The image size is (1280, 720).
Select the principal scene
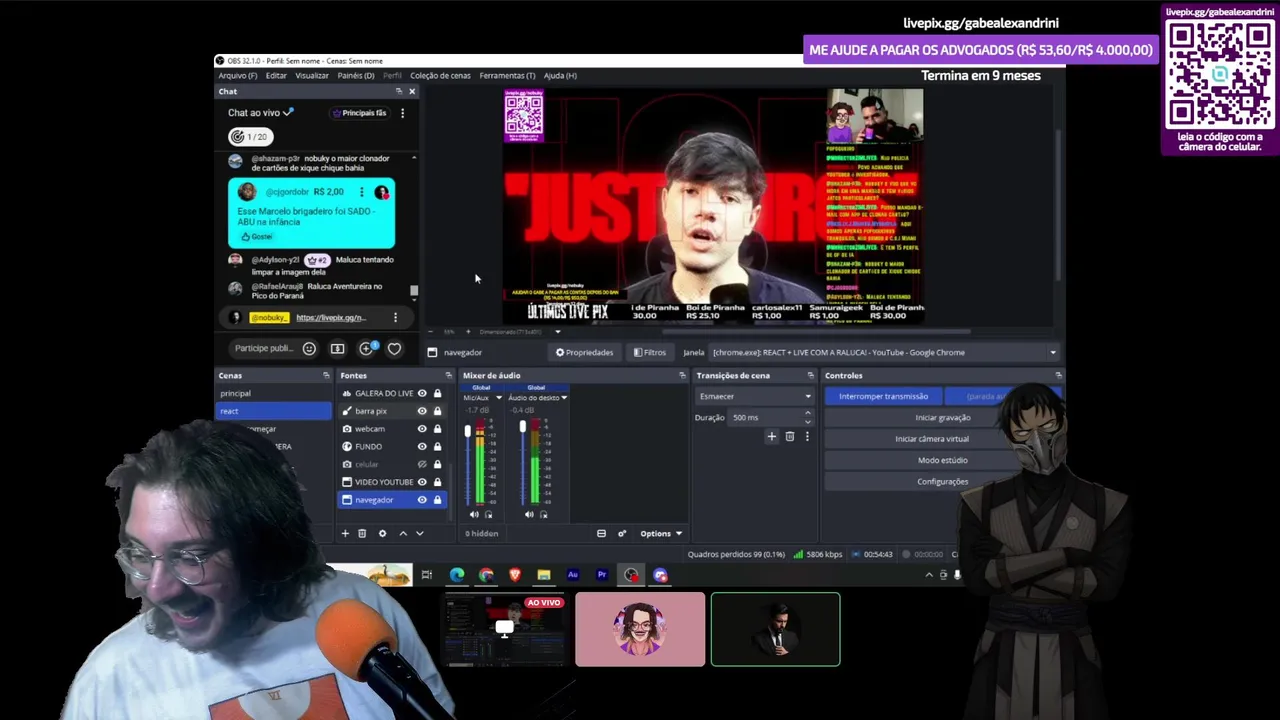coord(274,393)
